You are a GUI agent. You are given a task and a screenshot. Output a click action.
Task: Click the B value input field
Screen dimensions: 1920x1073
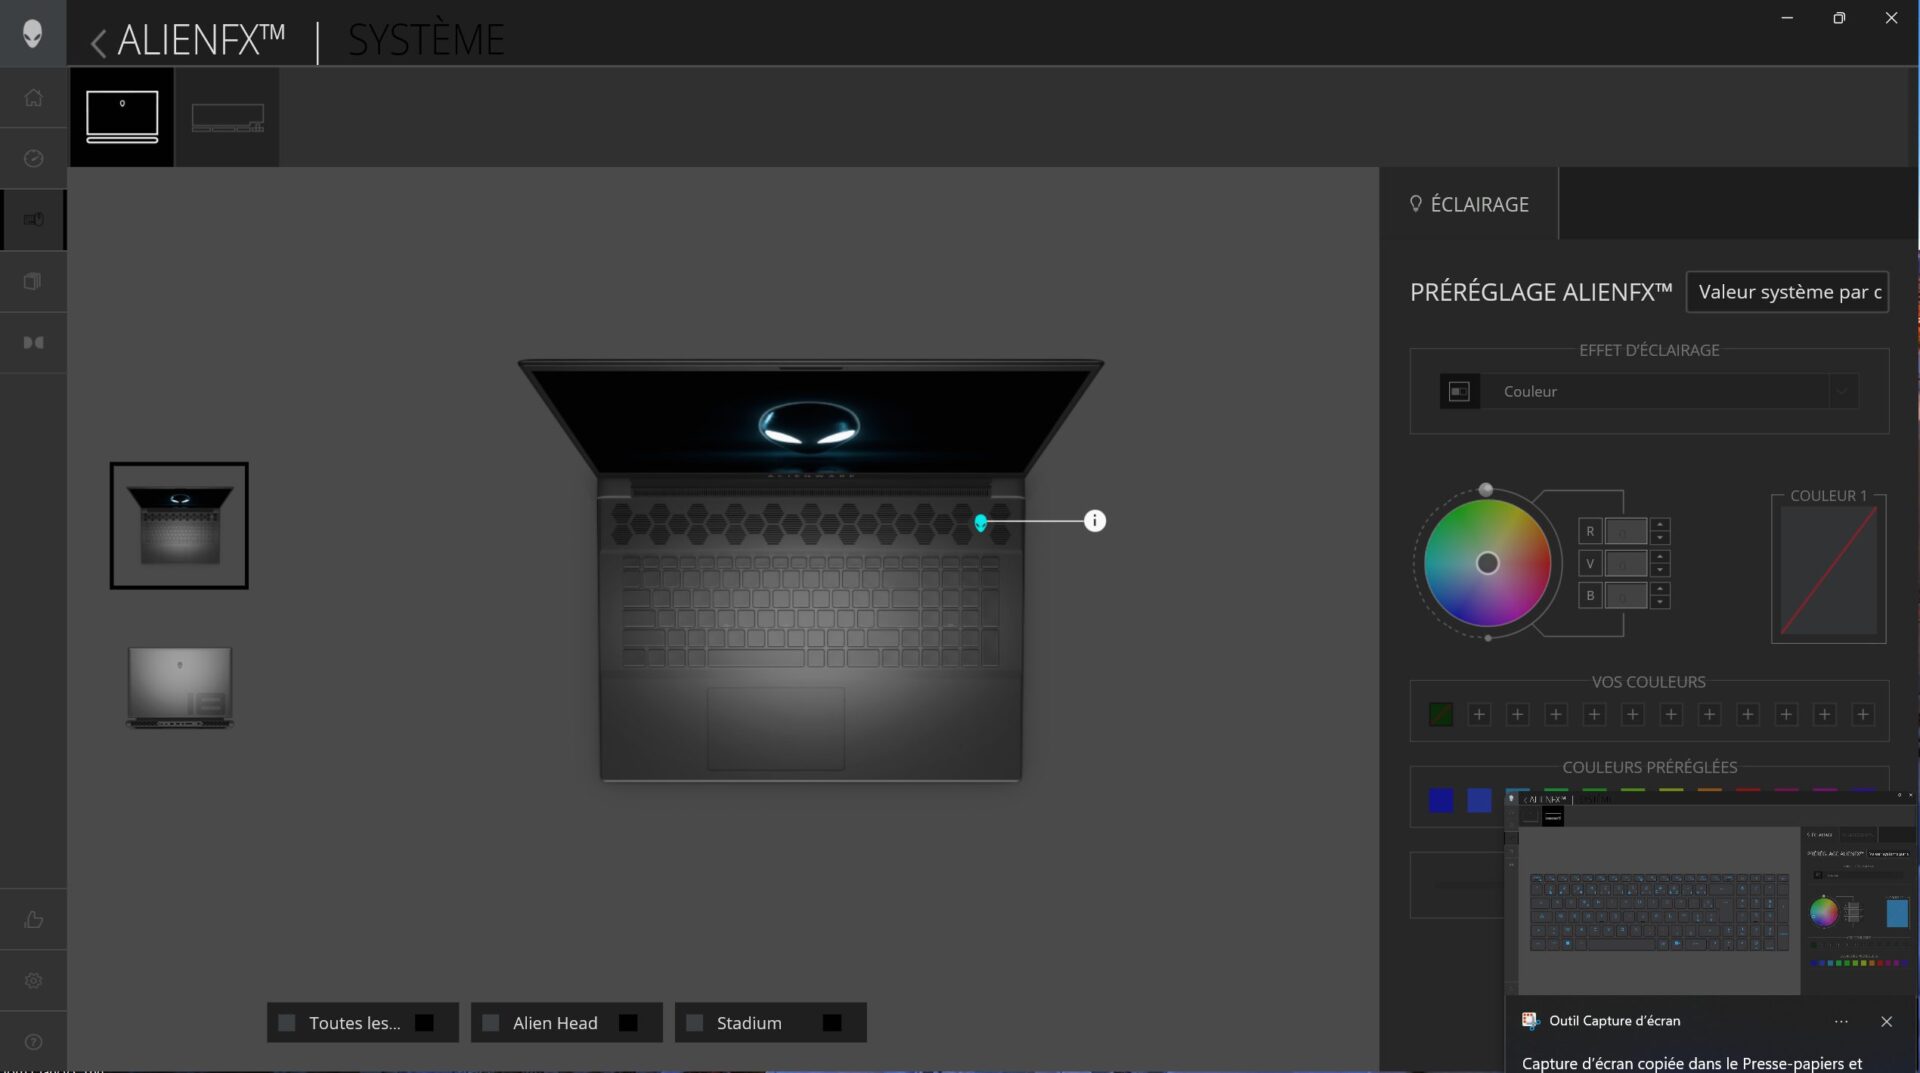pos(1625,595)
